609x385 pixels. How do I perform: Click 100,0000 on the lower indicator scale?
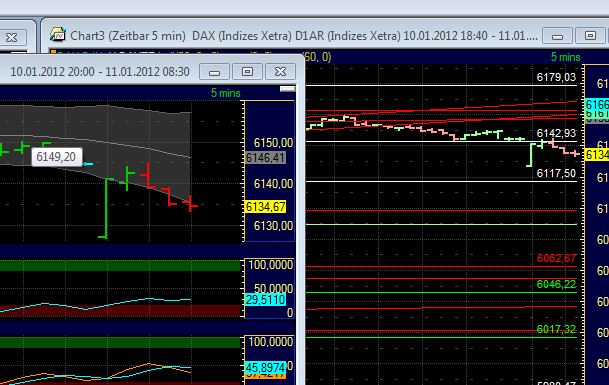point(271,342)
